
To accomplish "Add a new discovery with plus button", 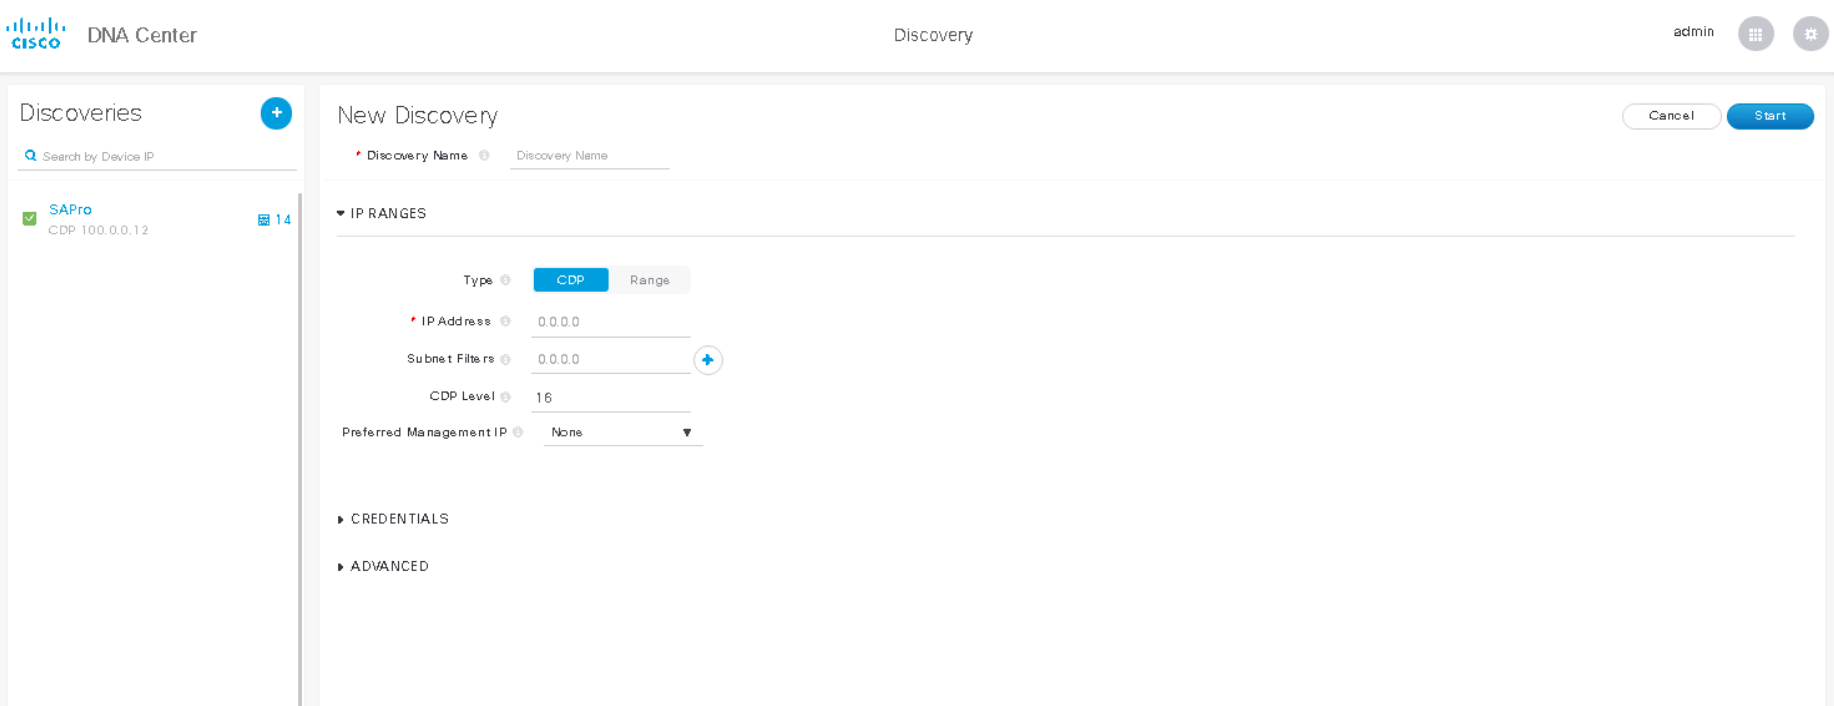I will coord(276,113).
